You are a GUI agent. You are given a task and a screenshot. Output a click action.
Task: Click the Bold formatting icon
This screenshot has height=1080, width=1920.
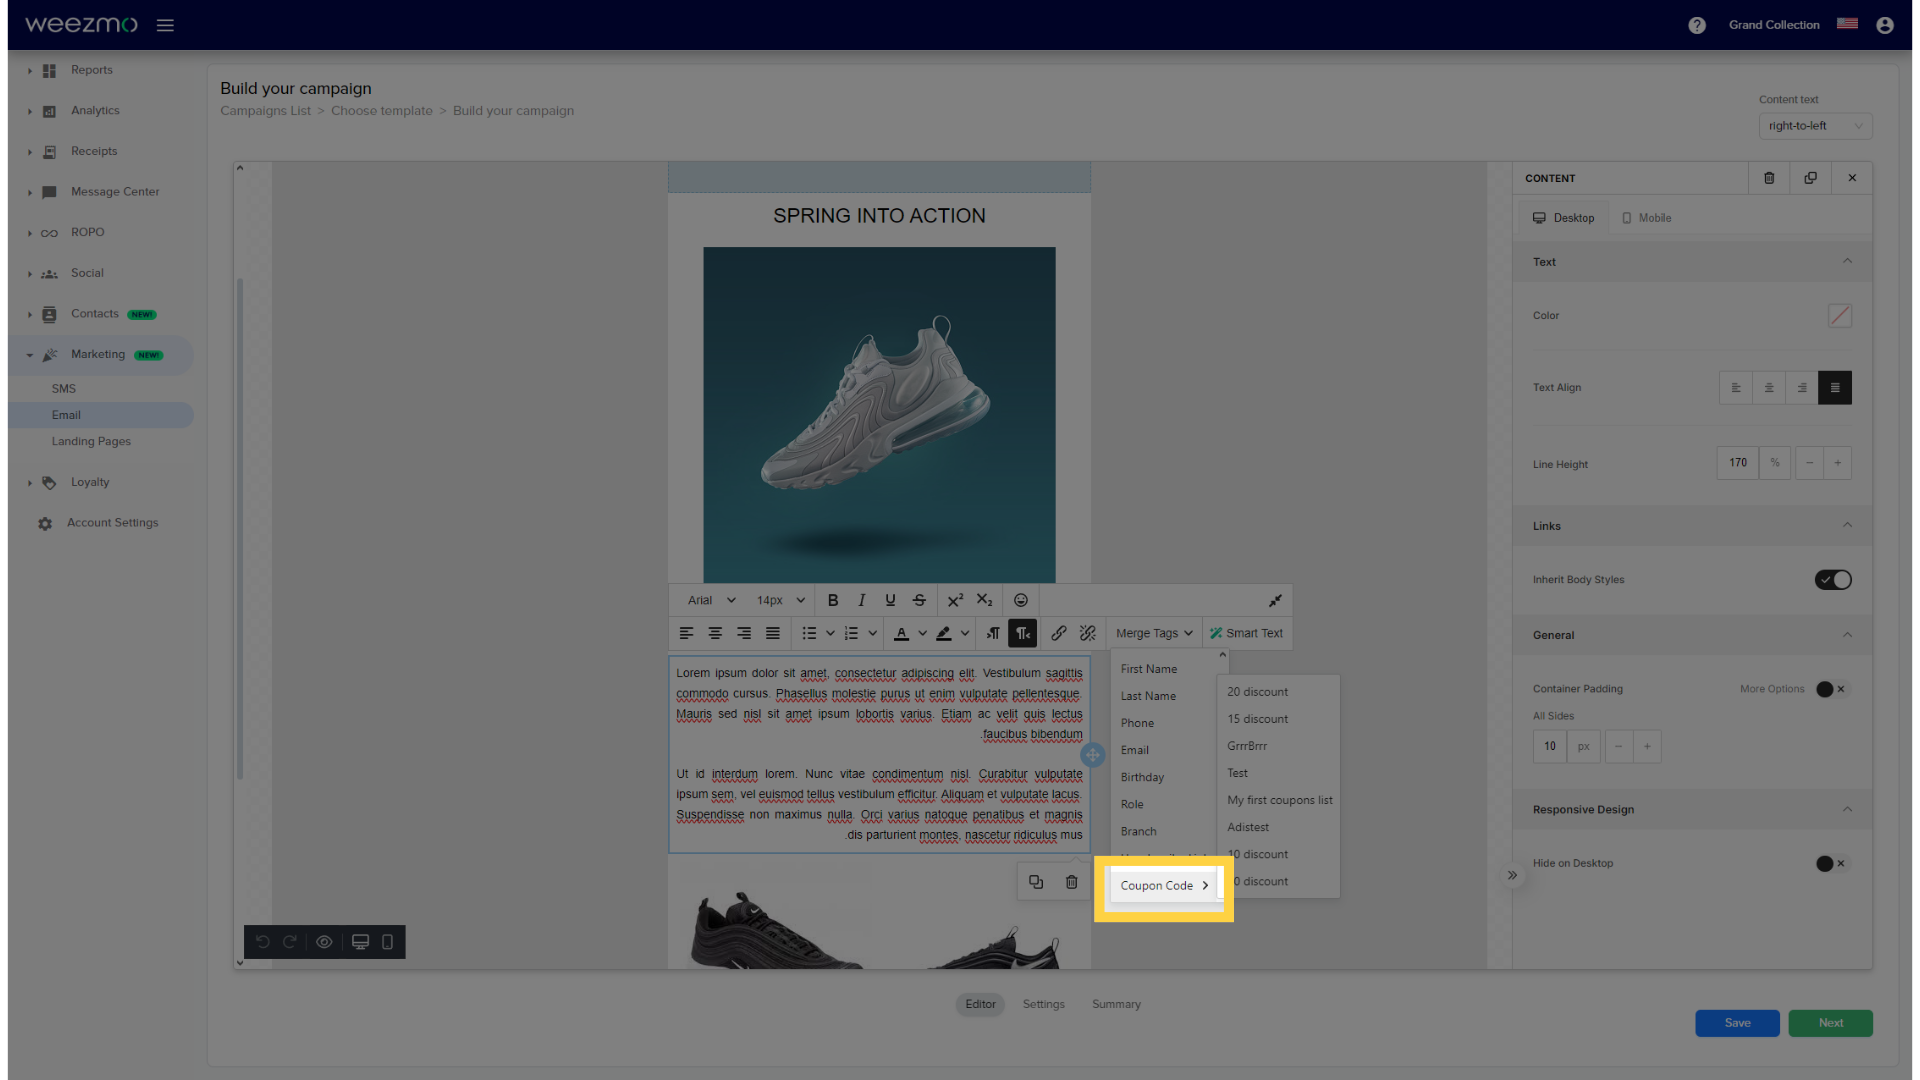[x=832, y=600]
